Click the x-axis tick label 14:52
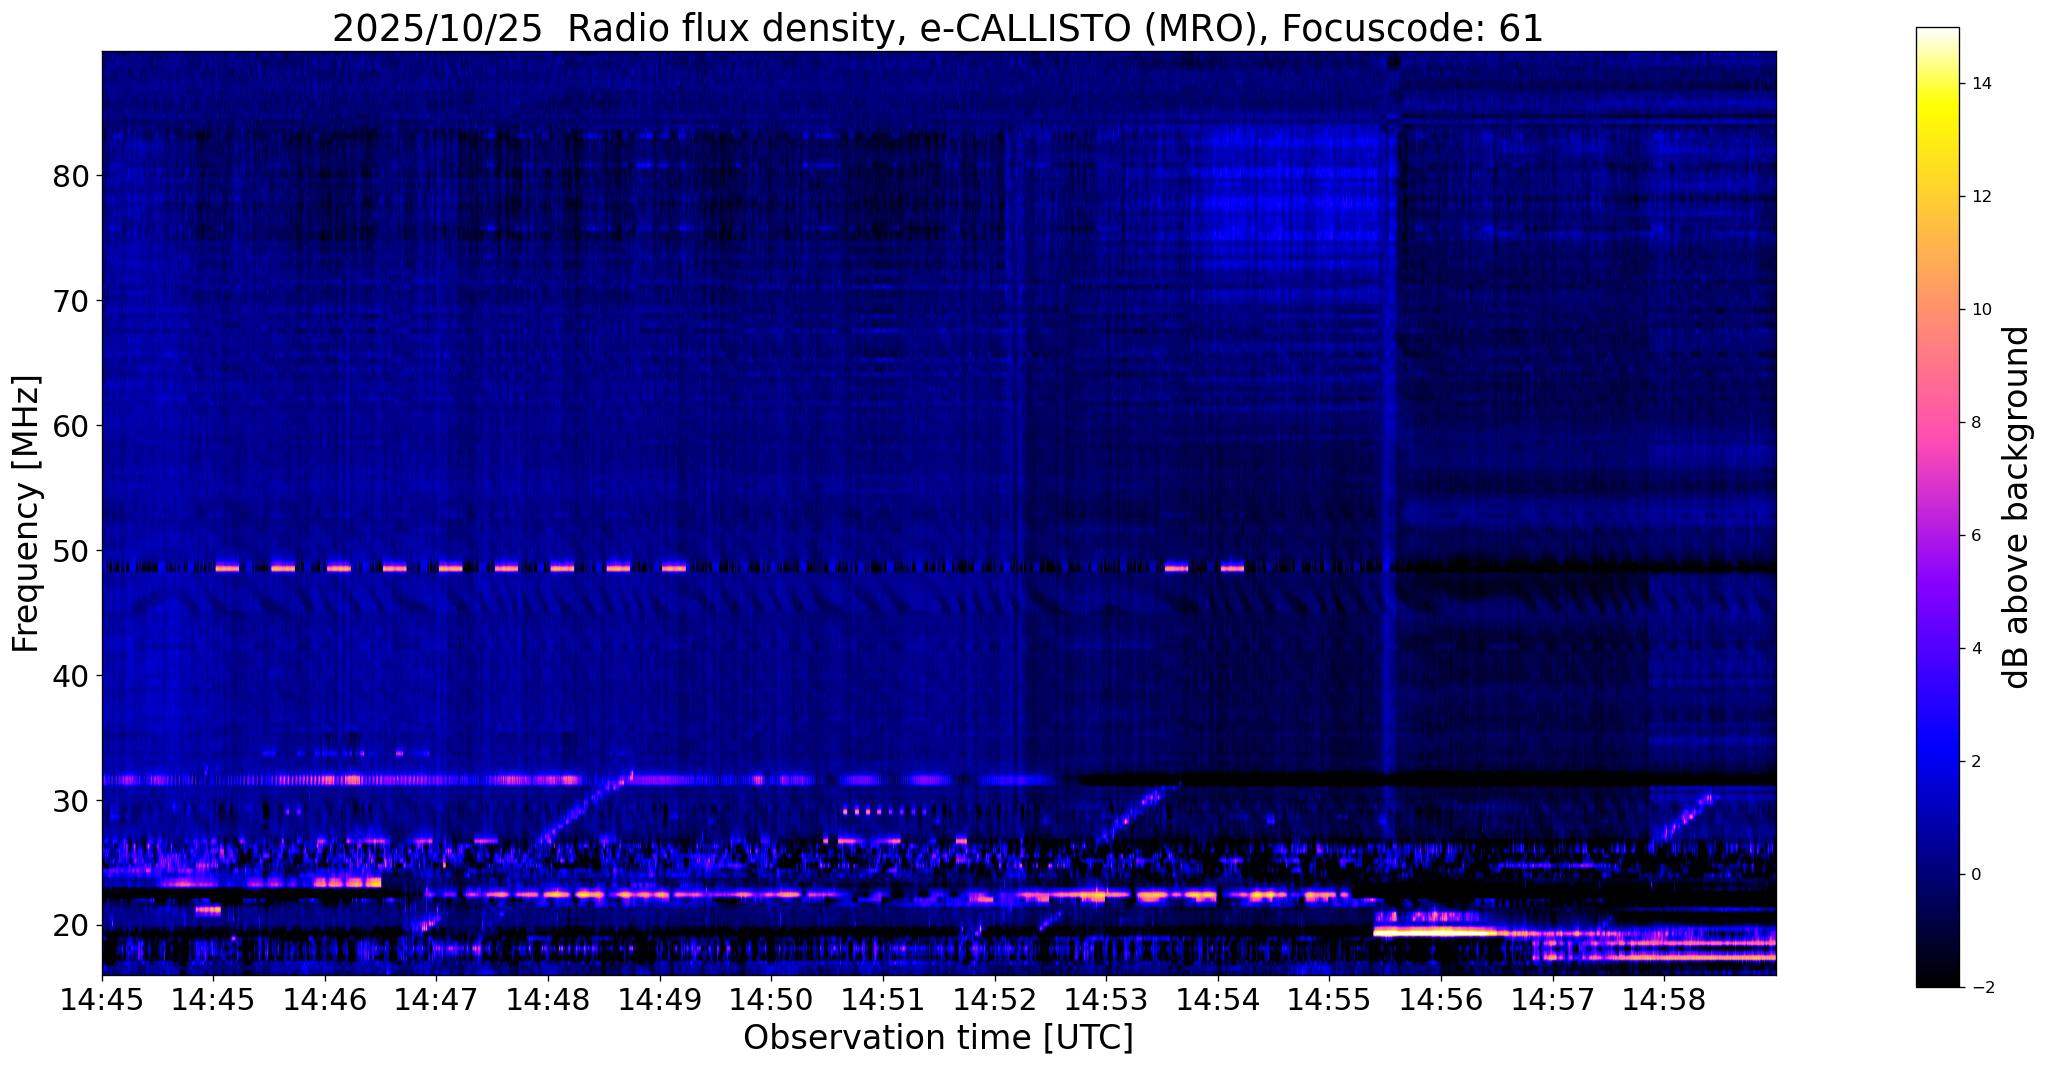2047x1067 pixels. (x=994, y=1000)
